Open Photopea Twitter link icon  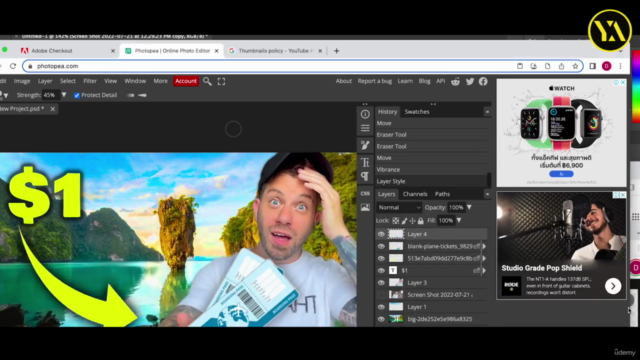[x=470, y=81]
